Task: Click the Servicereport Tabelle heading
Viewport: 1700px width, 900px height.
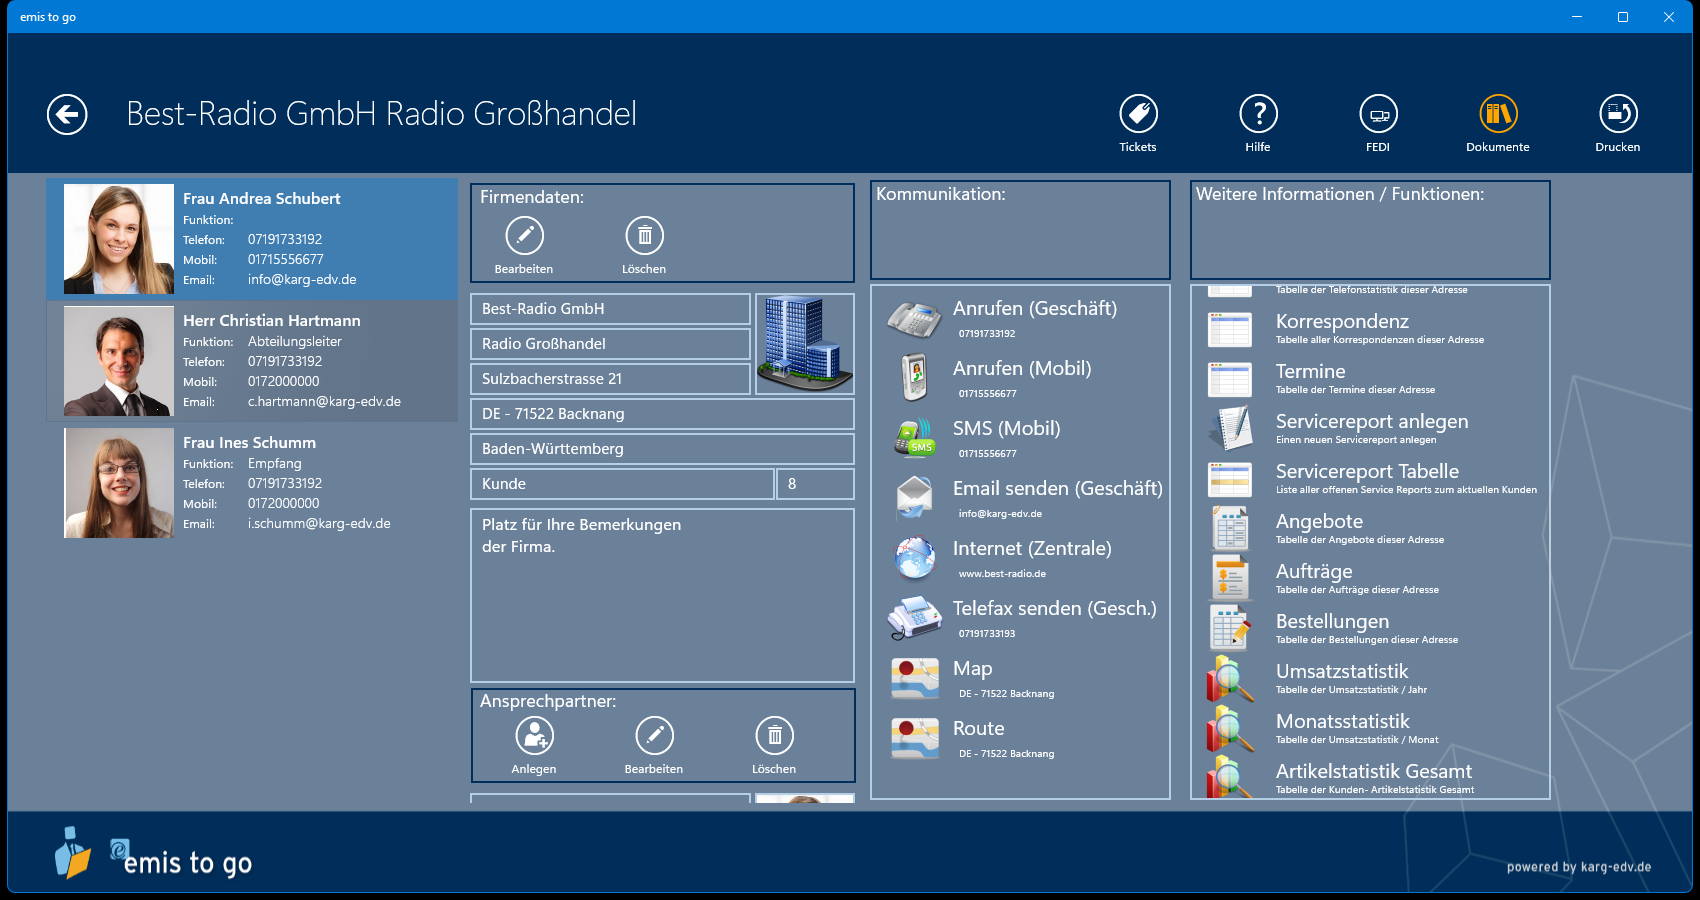Action: [x=1367, y=471]
